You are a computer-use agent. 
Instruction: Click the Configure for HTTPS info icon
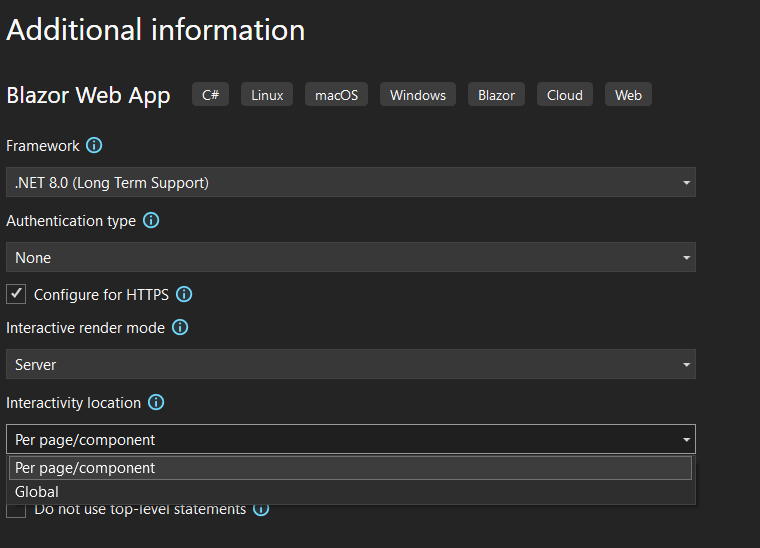(184, 294)
